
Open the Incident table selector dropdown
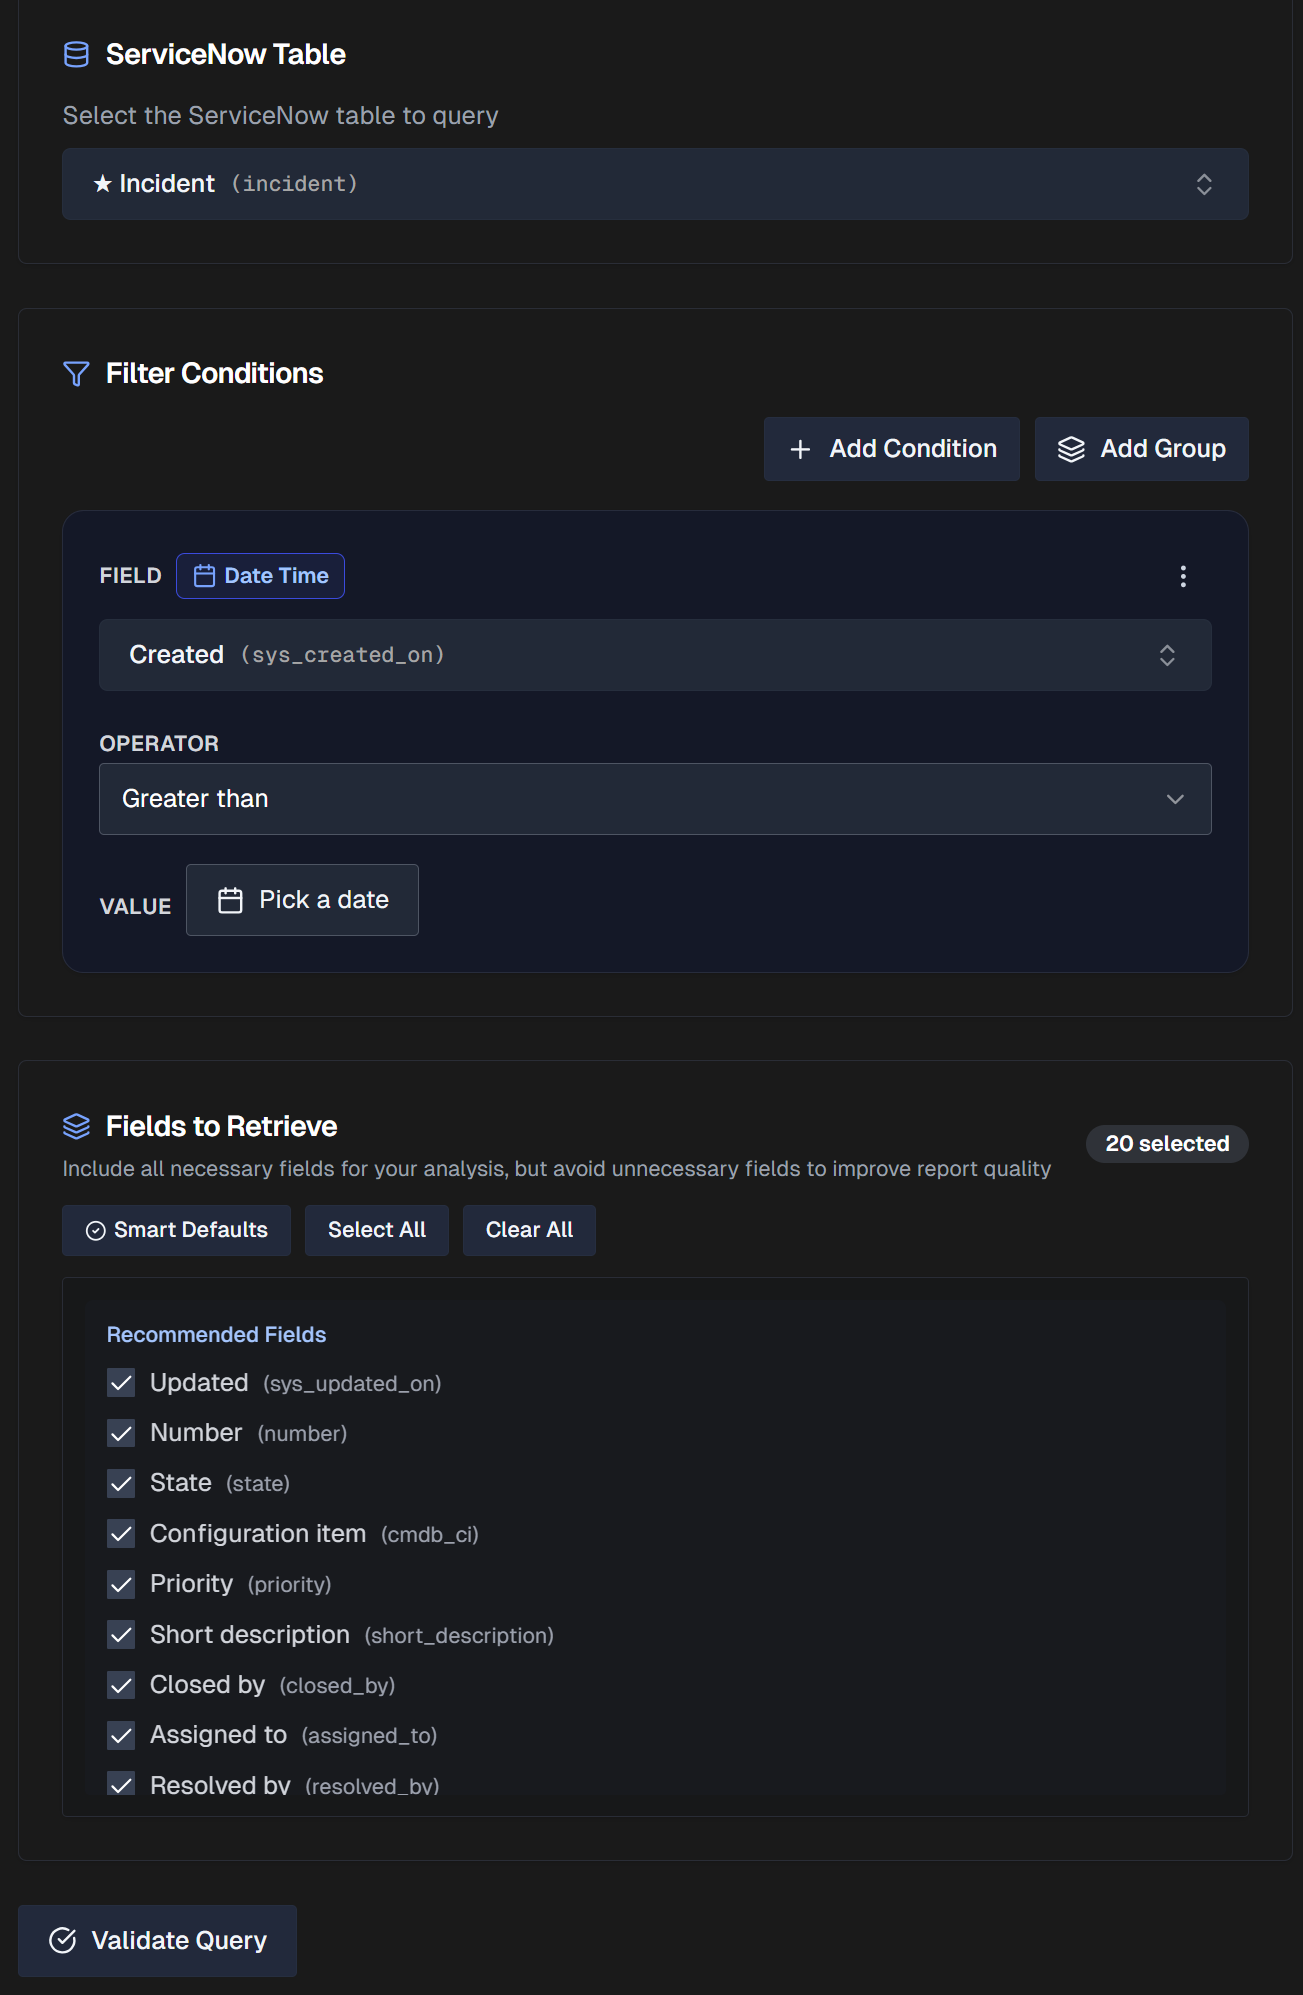click(x=655, y=184)
